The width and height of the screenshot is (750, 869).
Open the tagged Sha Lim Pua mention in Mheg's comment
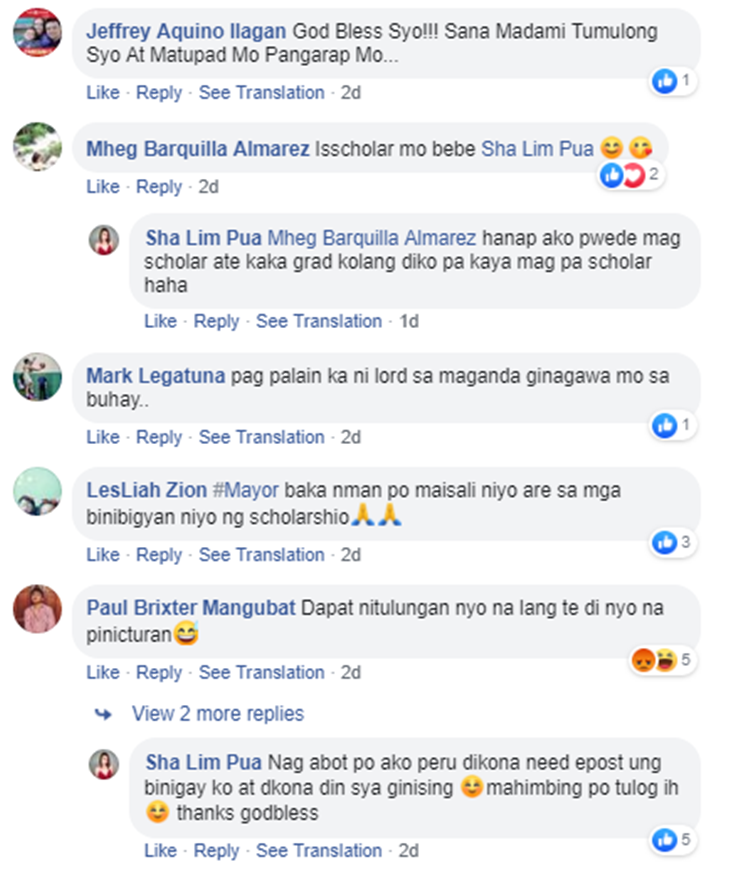pyautogui.click(x=537, y=149)
